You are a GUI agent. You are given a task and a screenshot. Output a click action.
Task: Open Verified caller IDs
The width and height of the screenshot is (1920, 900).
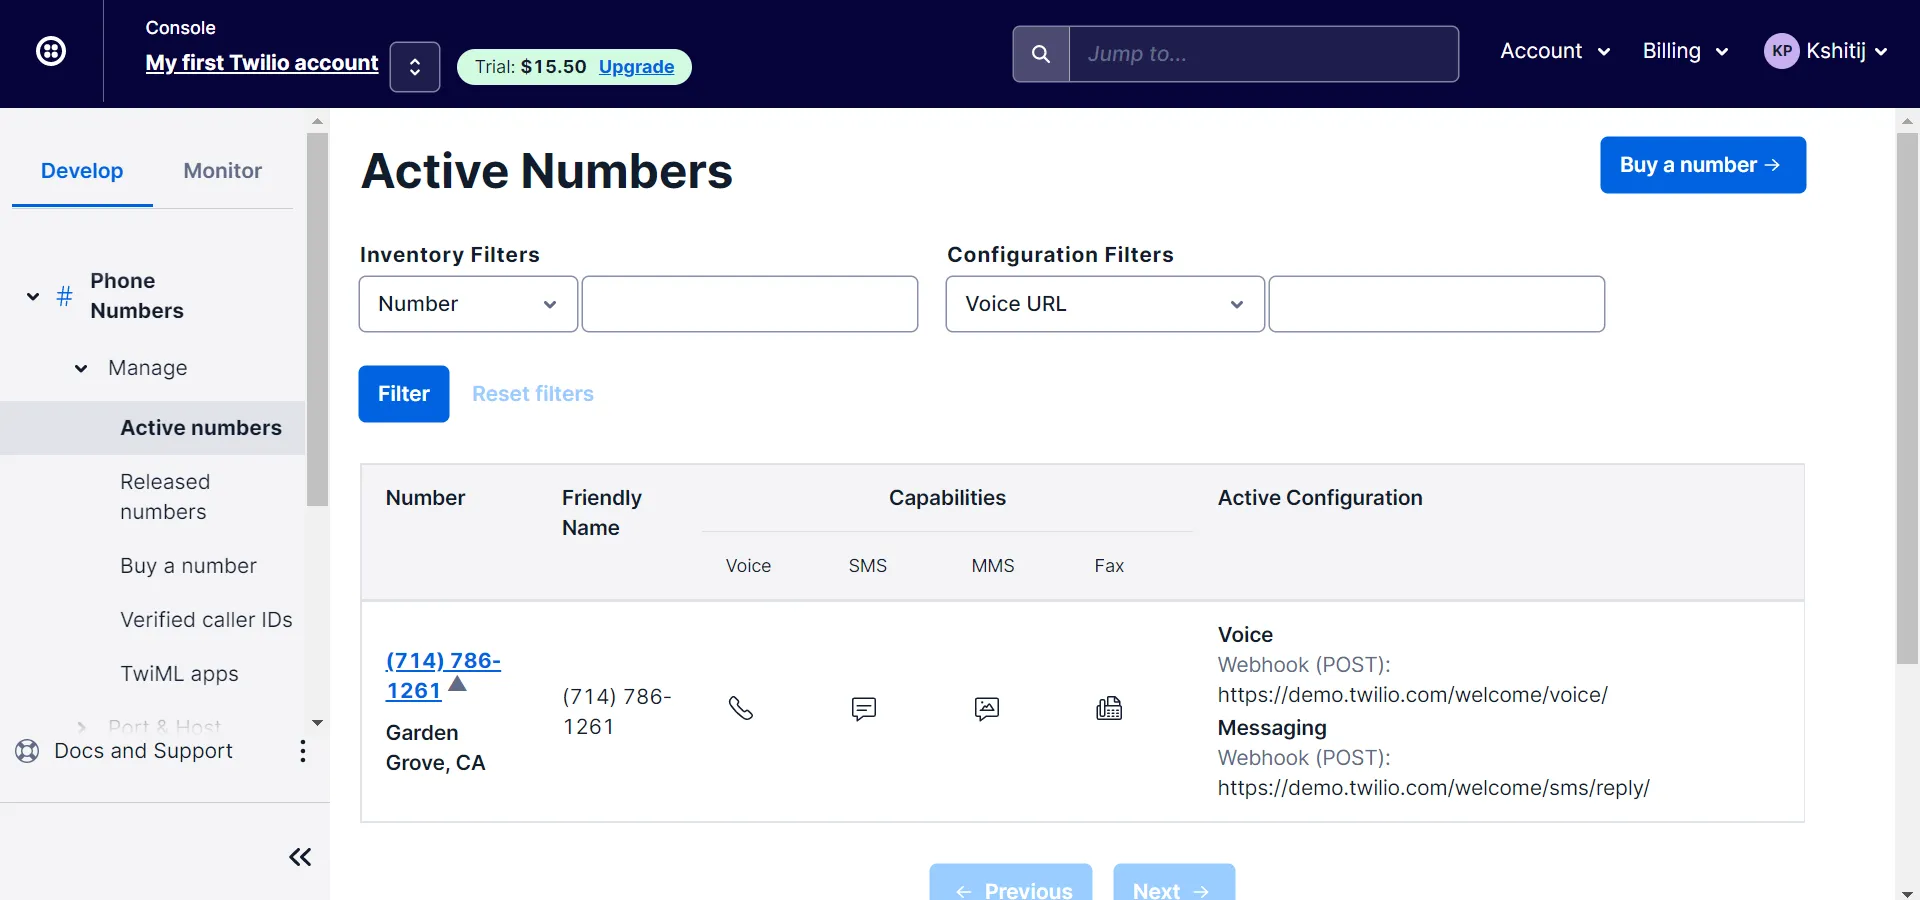click(x=206, y=620)
